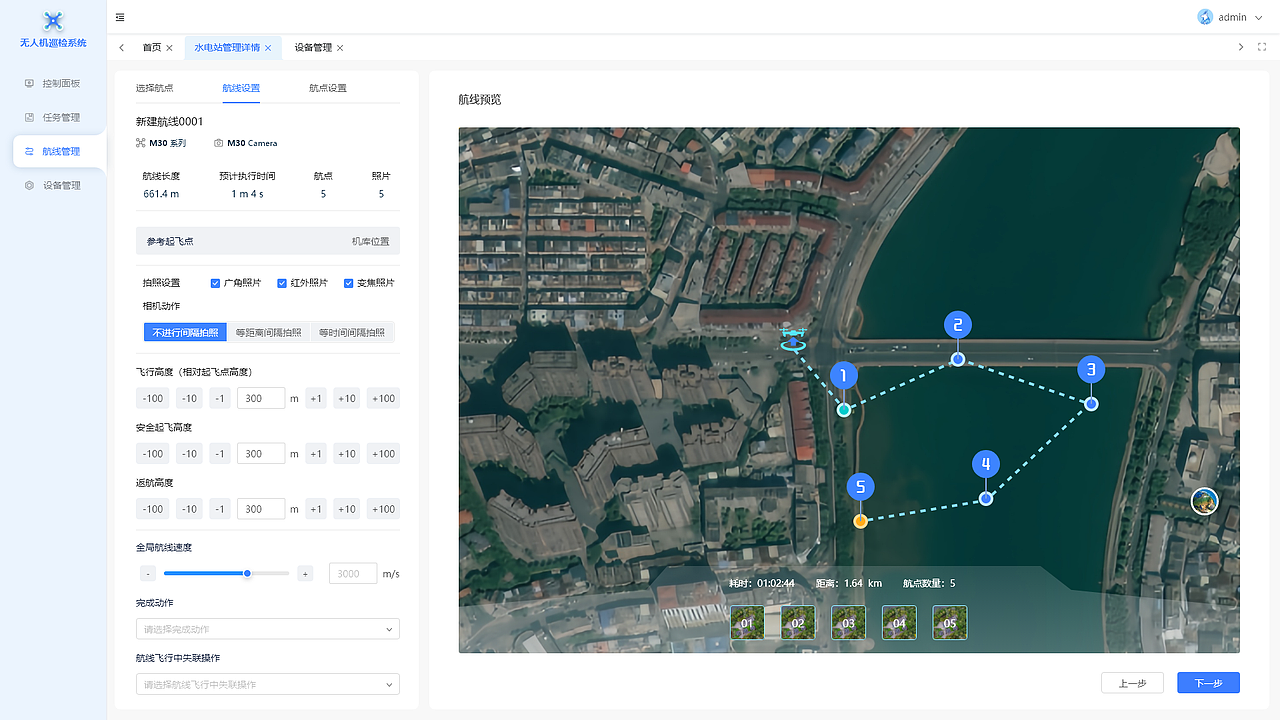The height and width of the screenshot is (720, 1280).
Task: Click the 返航高度 value input
Action: [261, 509]
